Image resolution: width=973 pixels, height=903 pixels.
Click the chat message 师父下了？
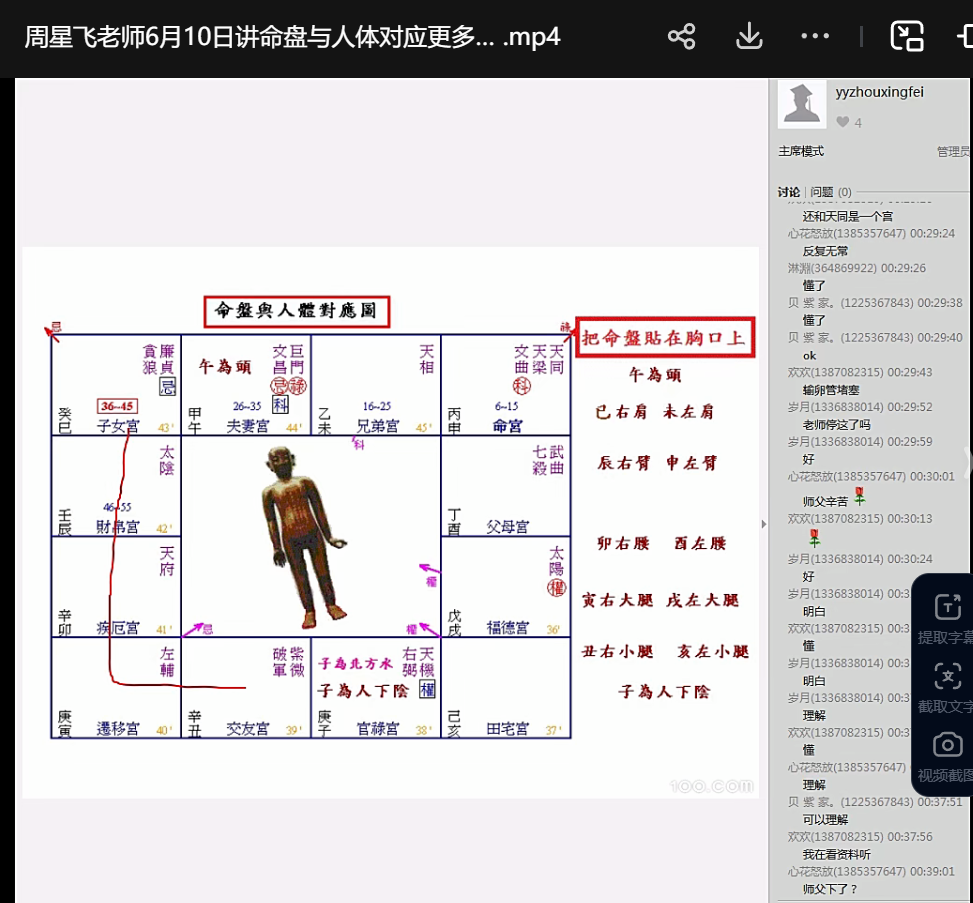click(830, 889)
